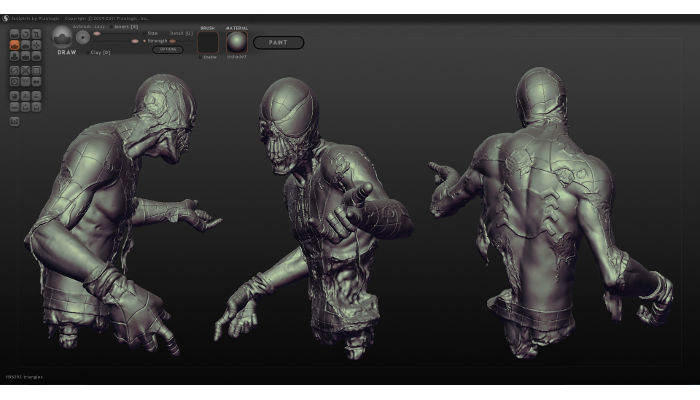Select the Smooth brush tool
The width and height of the screenshot is (700, 400).
coord(37,56)
